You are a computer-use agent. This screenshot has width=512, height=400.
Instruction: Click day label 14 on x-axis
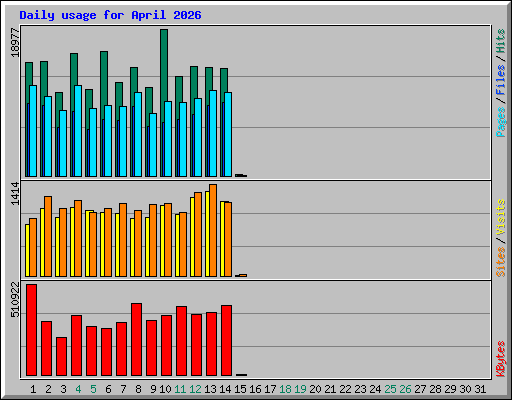tap(225, 389)
